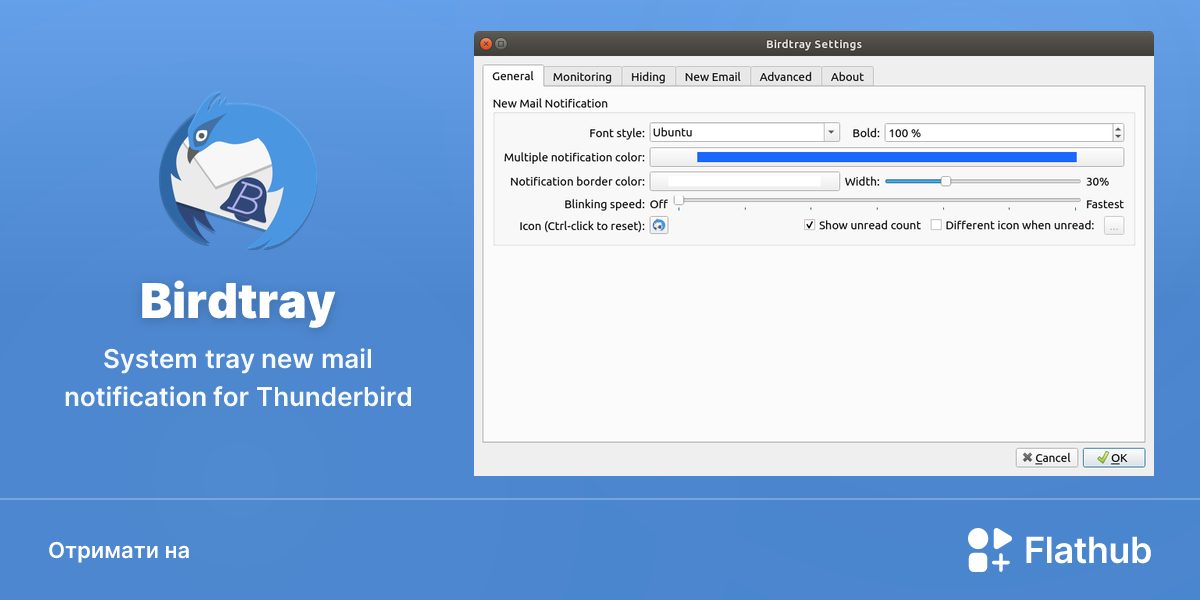
Task: Click the Birdtray Thunderbird logo
Action: pos(238,171)
